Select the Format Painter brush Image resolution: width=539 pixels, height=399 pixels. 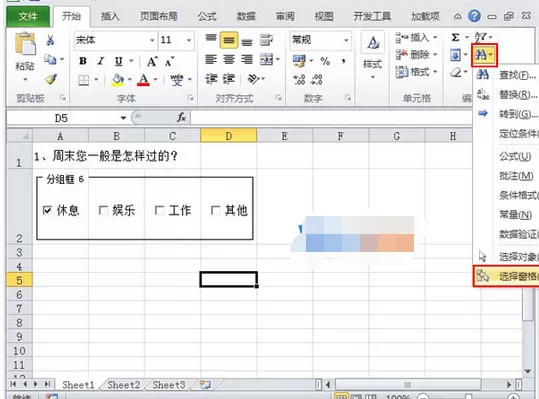pyautogui.click(x=51, y=79)
